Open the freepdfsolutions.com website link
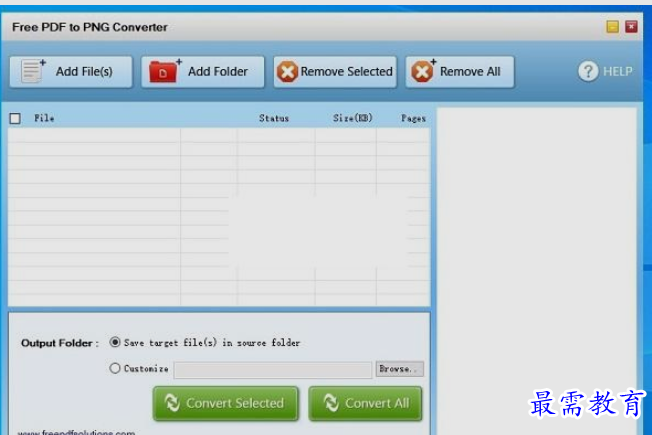Viewport: 652px width, 435px height. click(x=76, y=432)
